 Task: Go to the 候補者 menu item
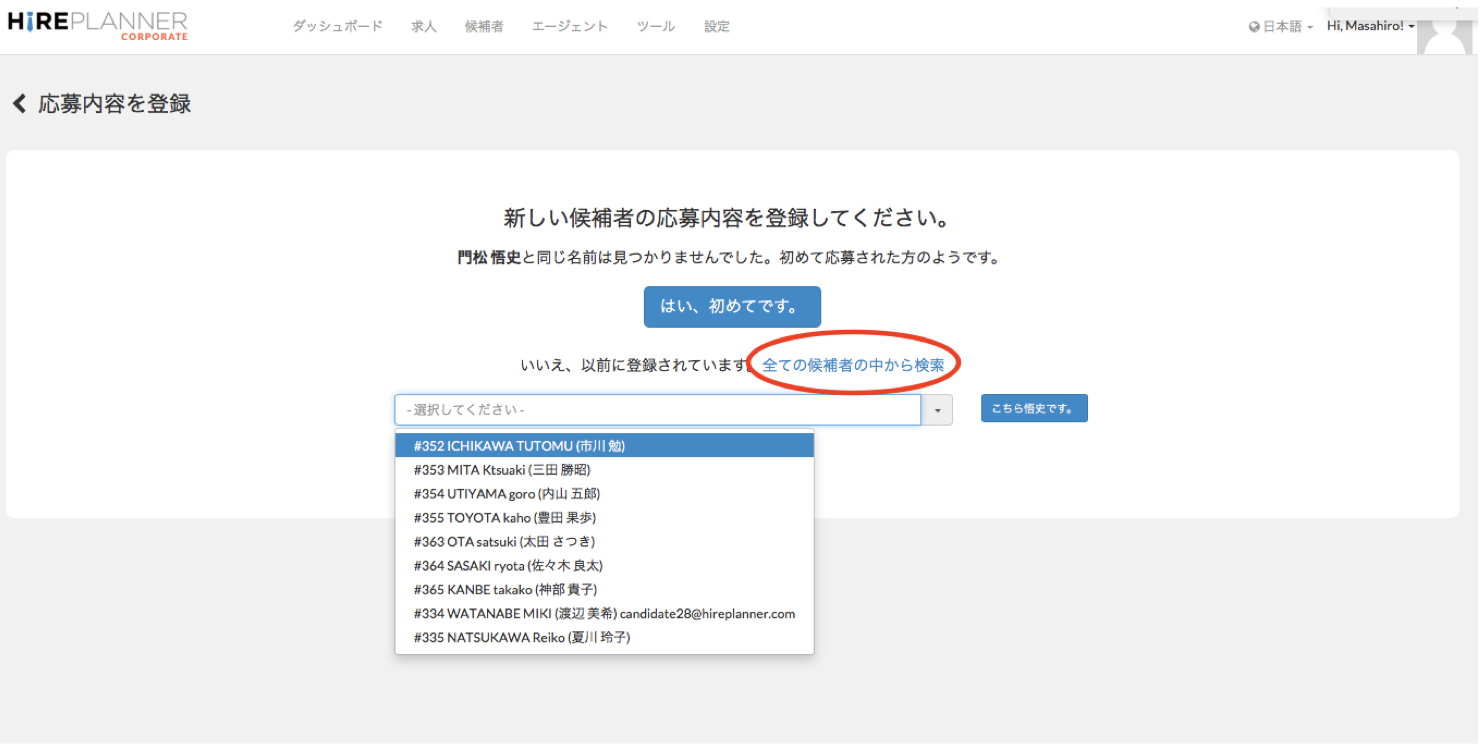click(x=484, y=27)
